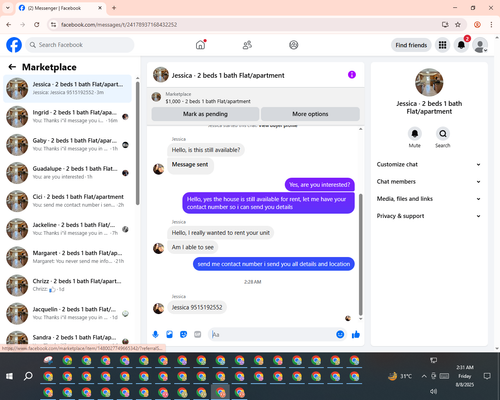Click the conversation list scrollbar
Screen dimensions: 500x400
coord(137,143)
